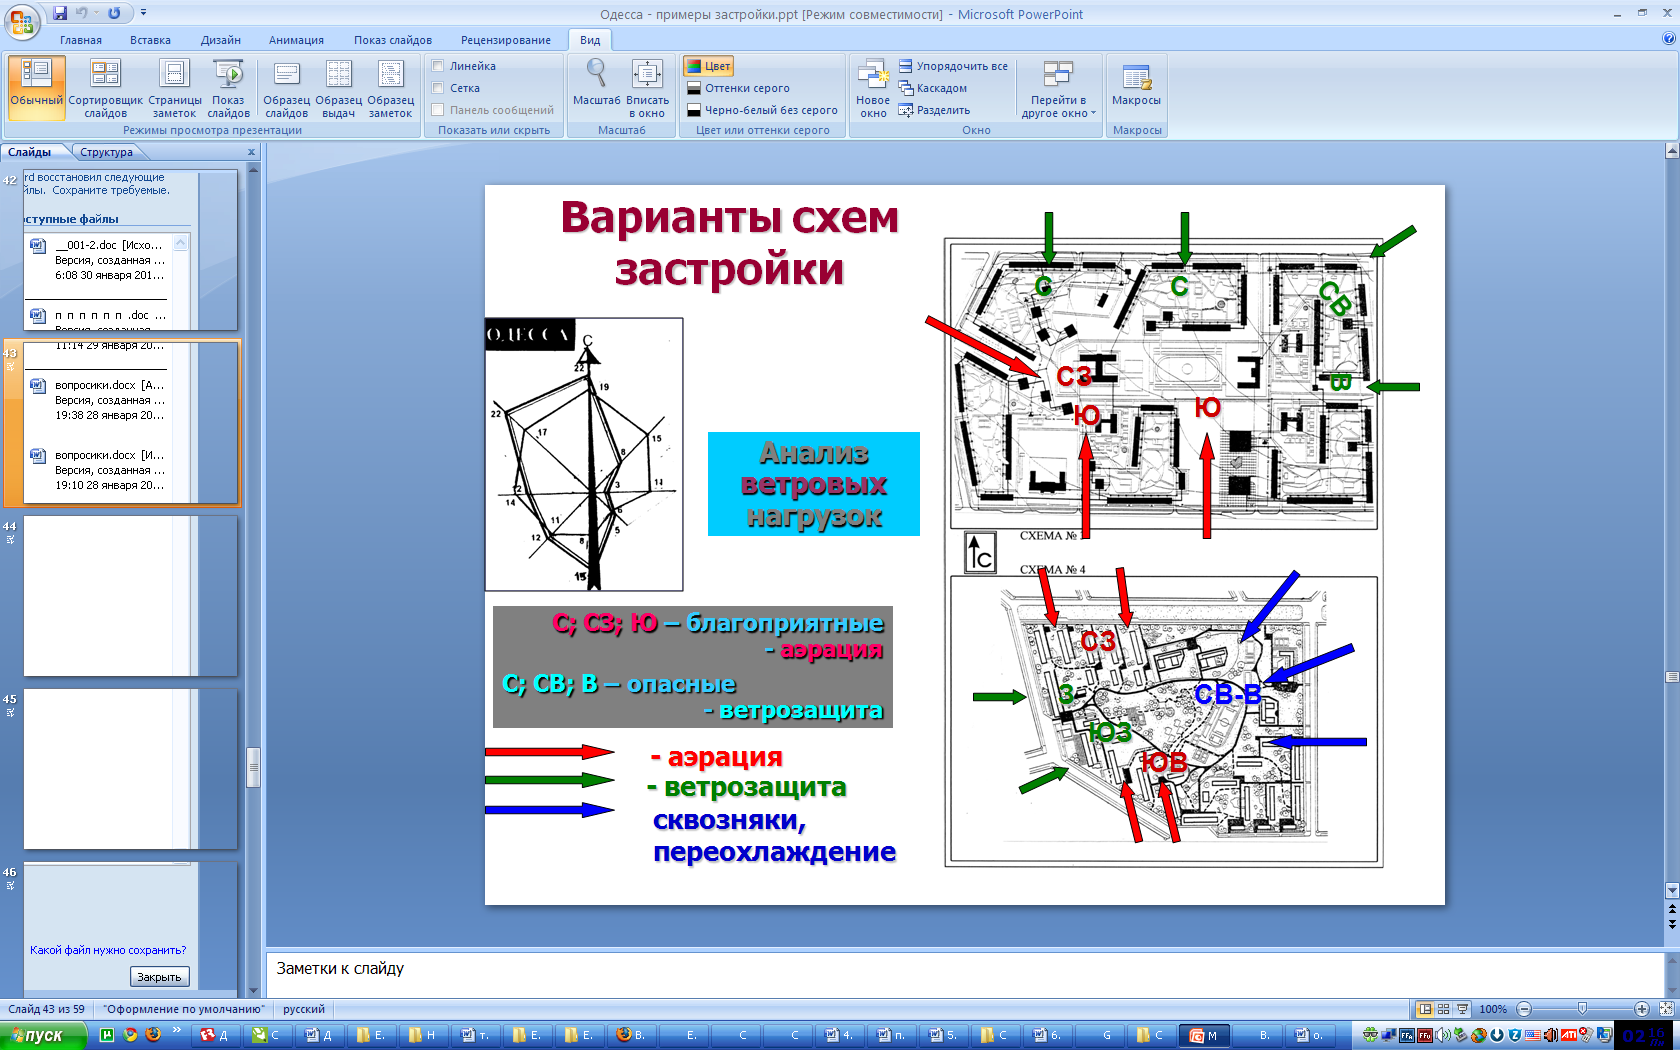Click the пуск Start button

(x=45, y=1035)
